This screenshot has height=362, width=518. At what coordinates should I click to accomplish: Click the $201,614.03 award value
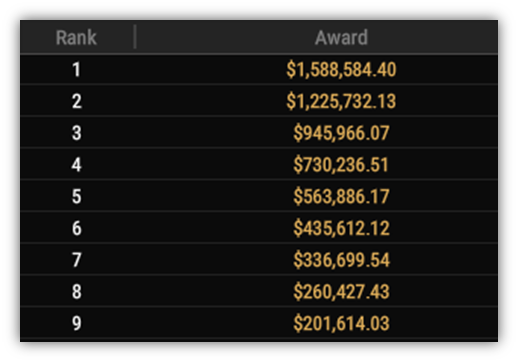341,323
